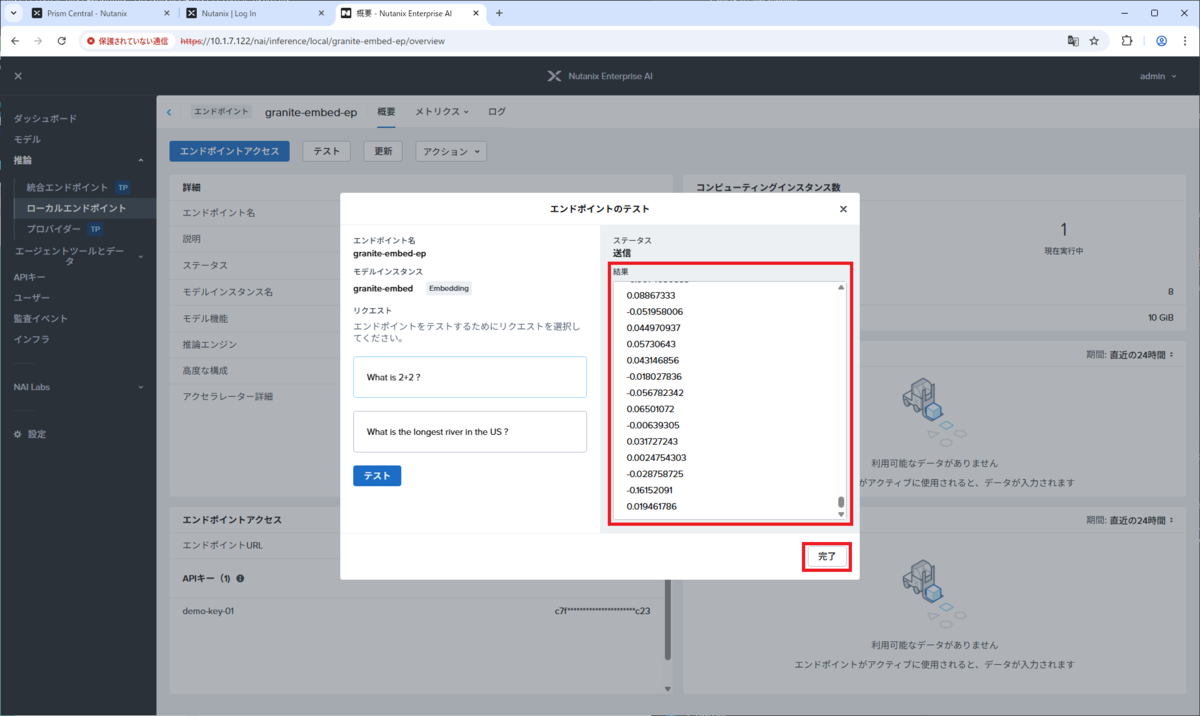This screenshot has width=1200, height=716.
Task: Click the blue テスト button in the dialog
Action: [x=377, y=476]
